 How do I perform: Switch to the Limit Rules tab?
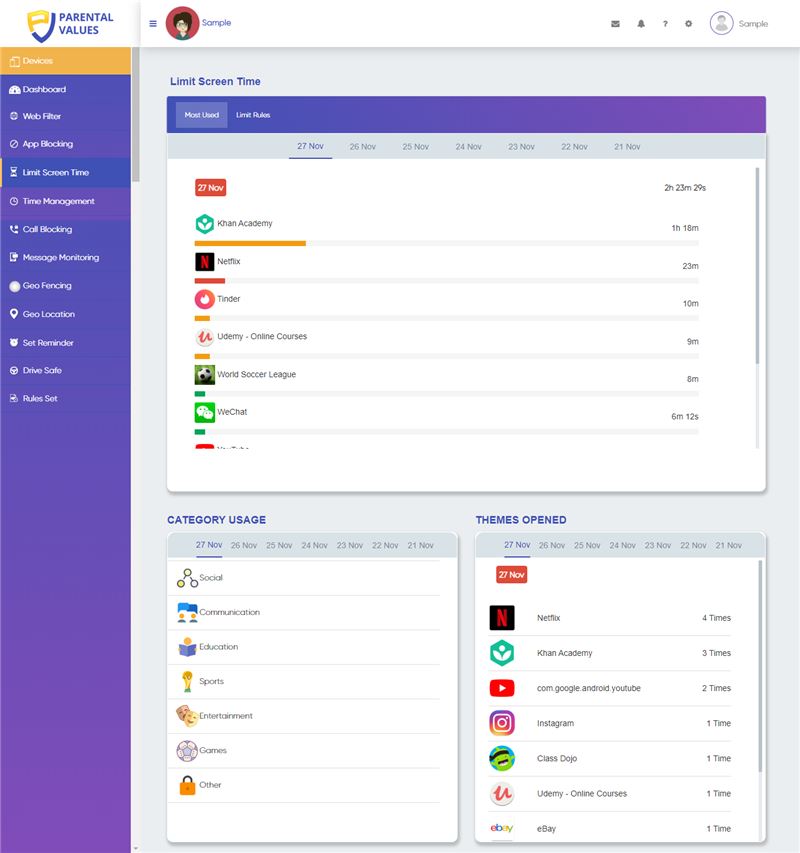click(253, 115)
